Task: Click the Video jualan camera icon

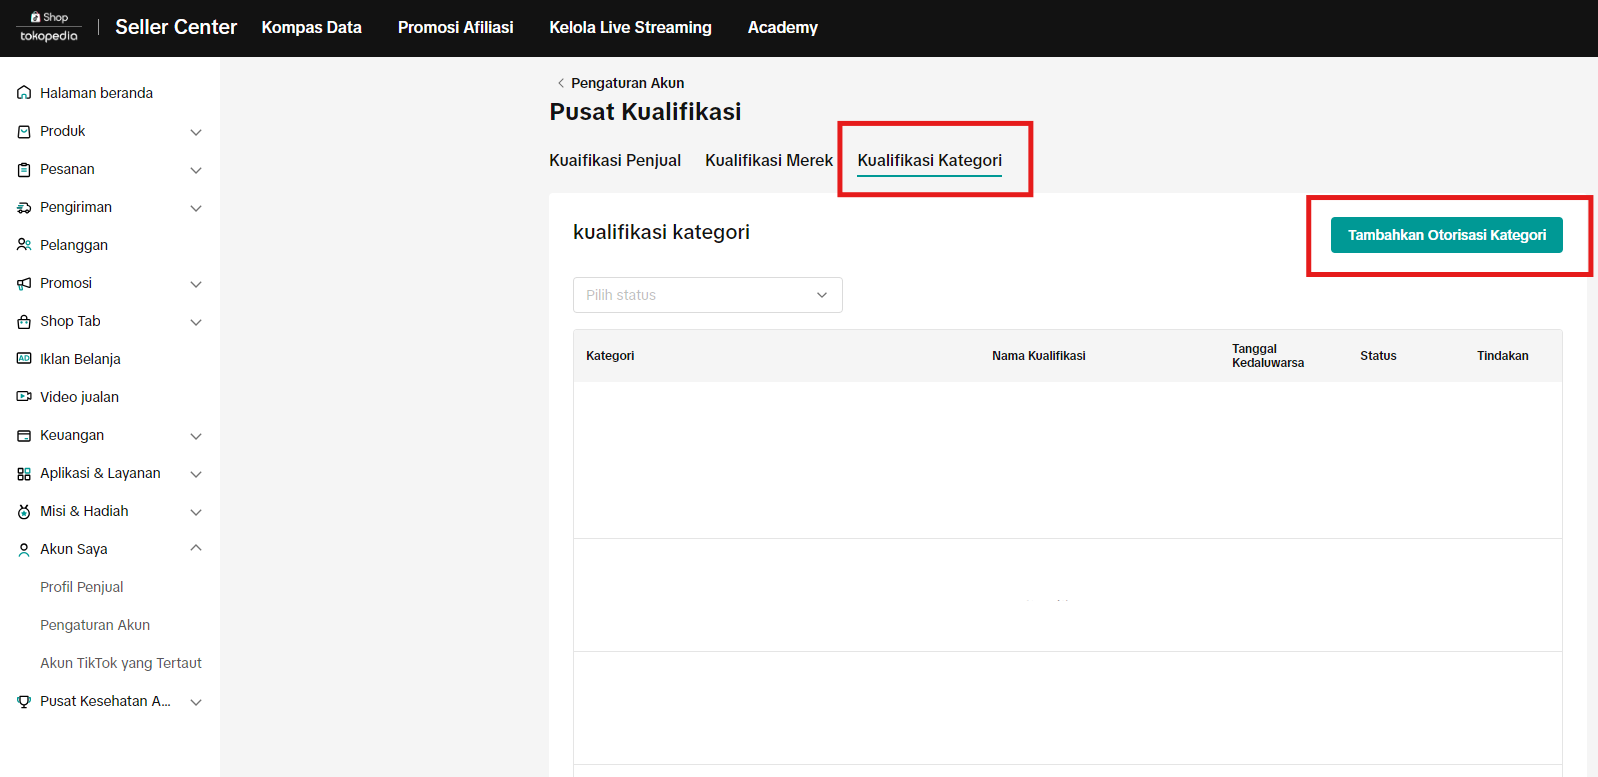Action: click(x=24, y=397)
